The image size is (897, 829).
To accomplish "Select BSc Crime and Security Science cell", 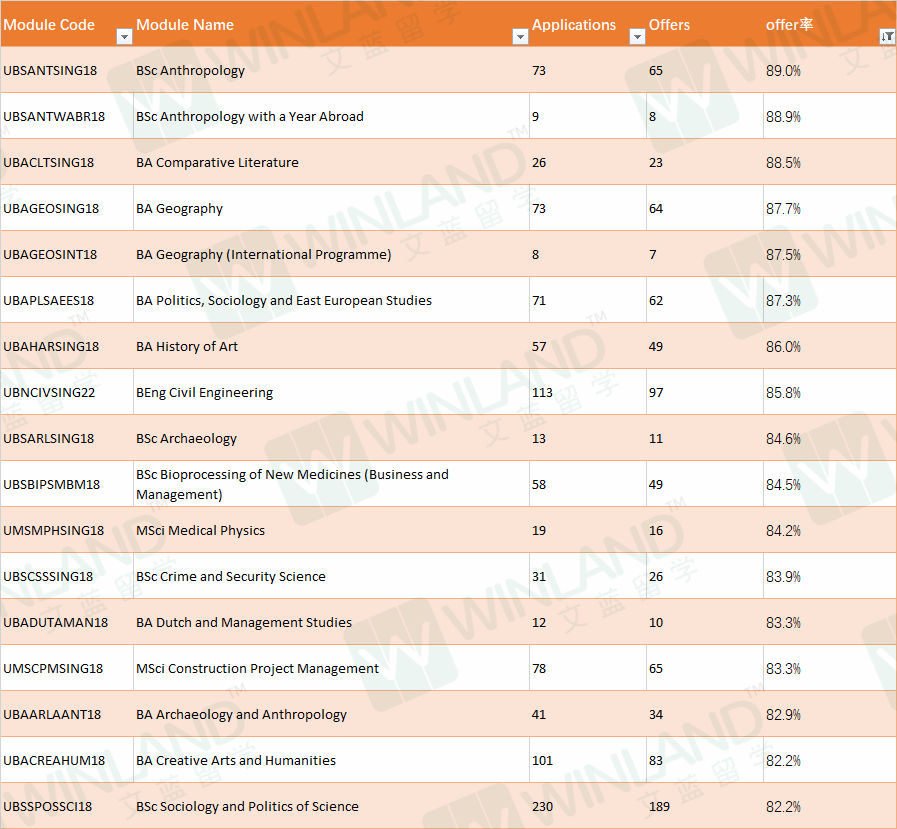I will point(331,576).
